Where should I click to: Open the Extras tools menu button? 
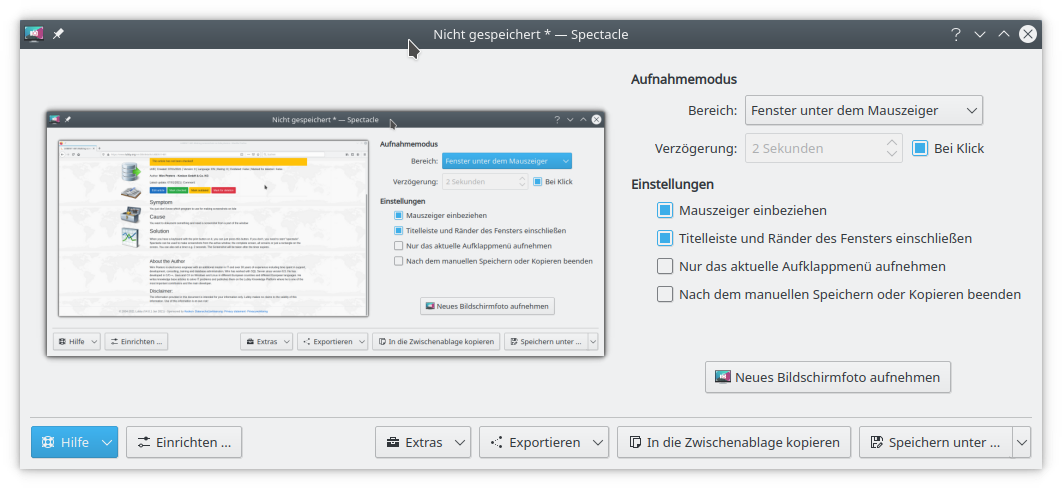coord(423,442)
